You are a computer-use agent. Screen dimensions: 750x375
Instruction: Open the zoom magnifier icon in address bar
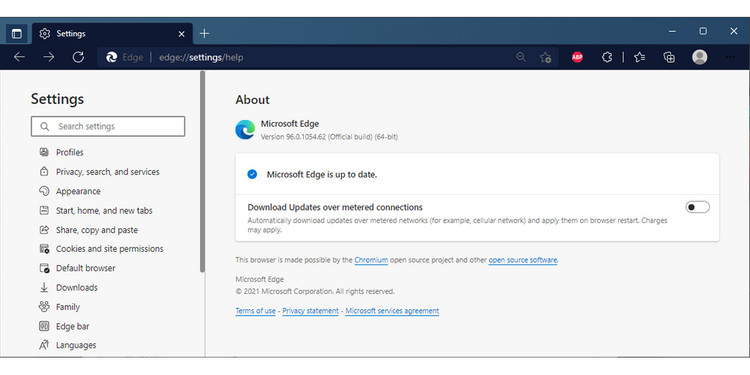[521, 57]
